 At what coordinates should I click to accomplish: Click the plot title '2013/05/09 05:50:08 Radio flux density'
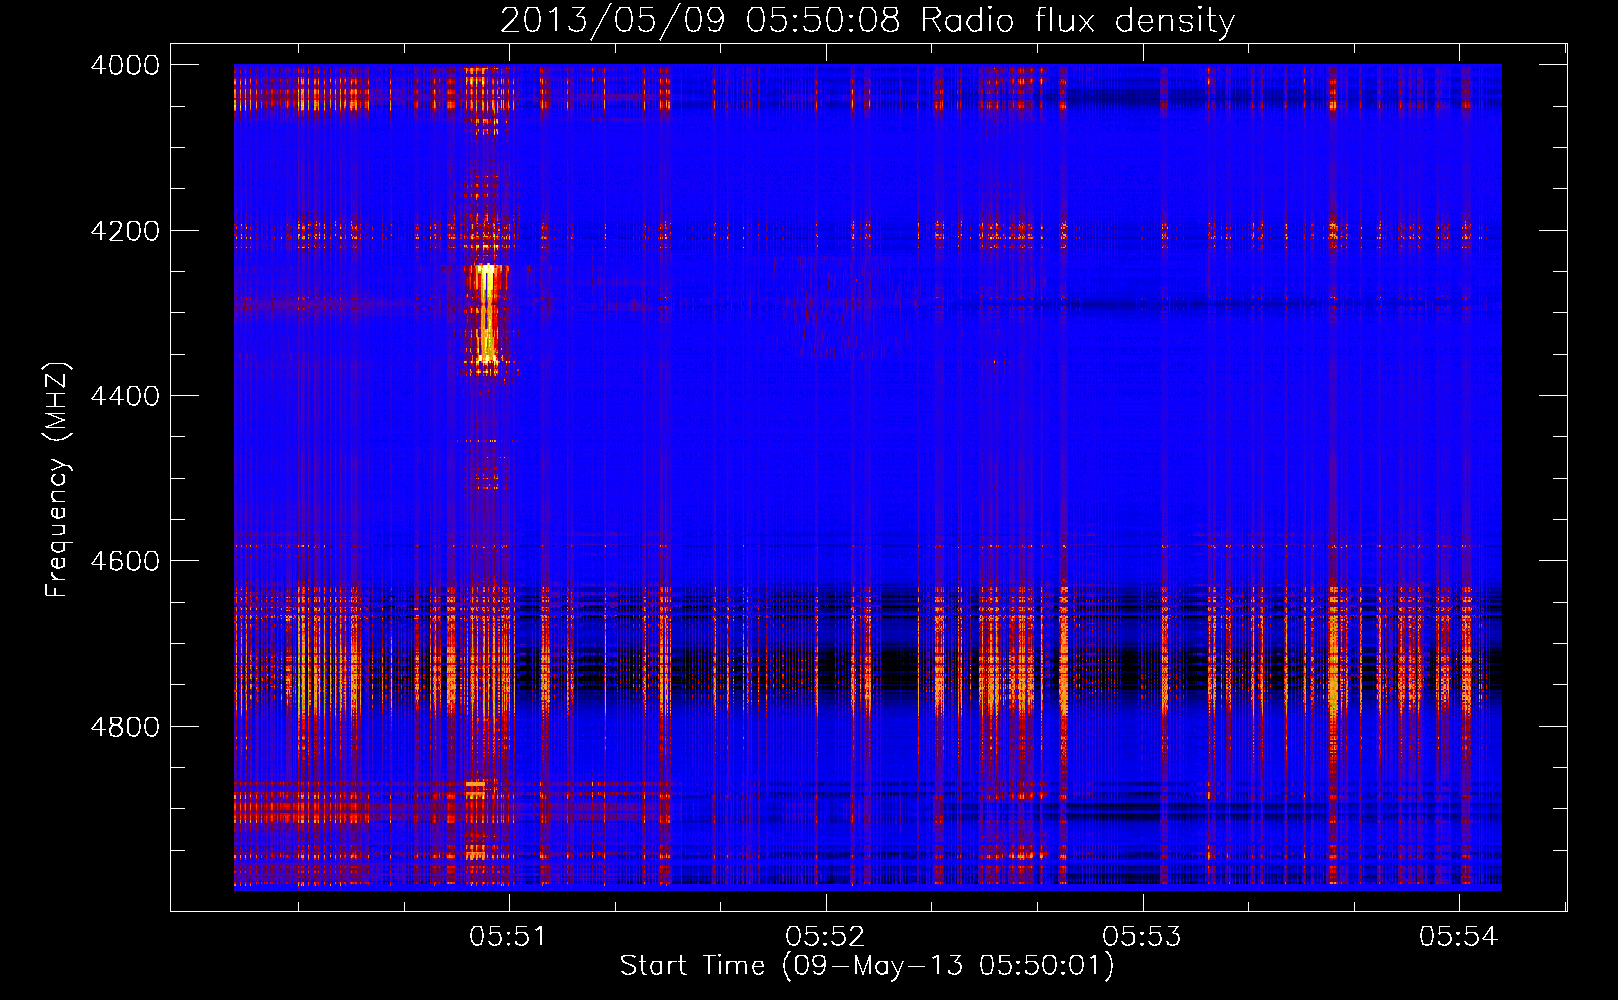pyautogui.click(x=867, y=21)
